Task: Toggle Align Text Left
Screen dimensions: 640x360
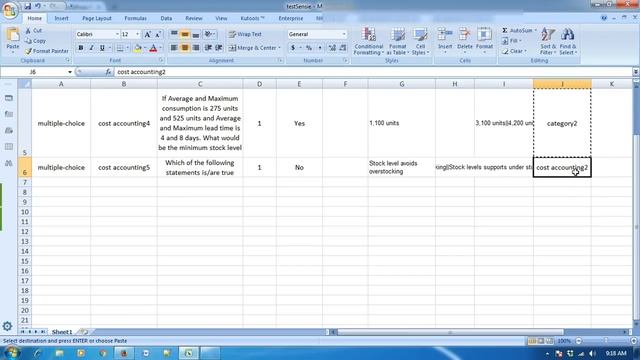Action: tap(174, 48)
